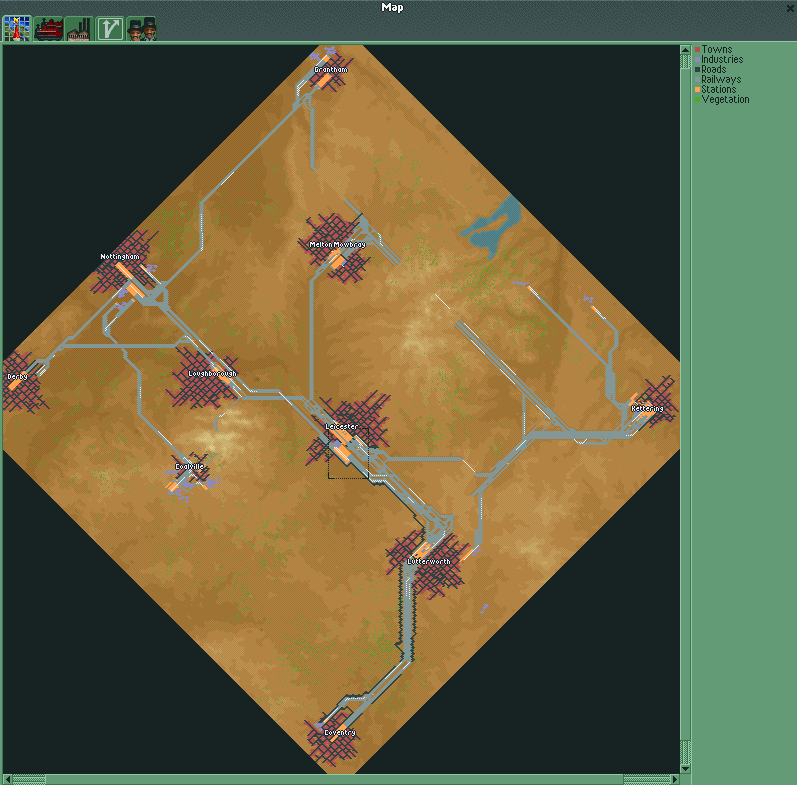Screen dimensions: 797x785
Task: Click the Coventry town label
Action: (340, 733)
